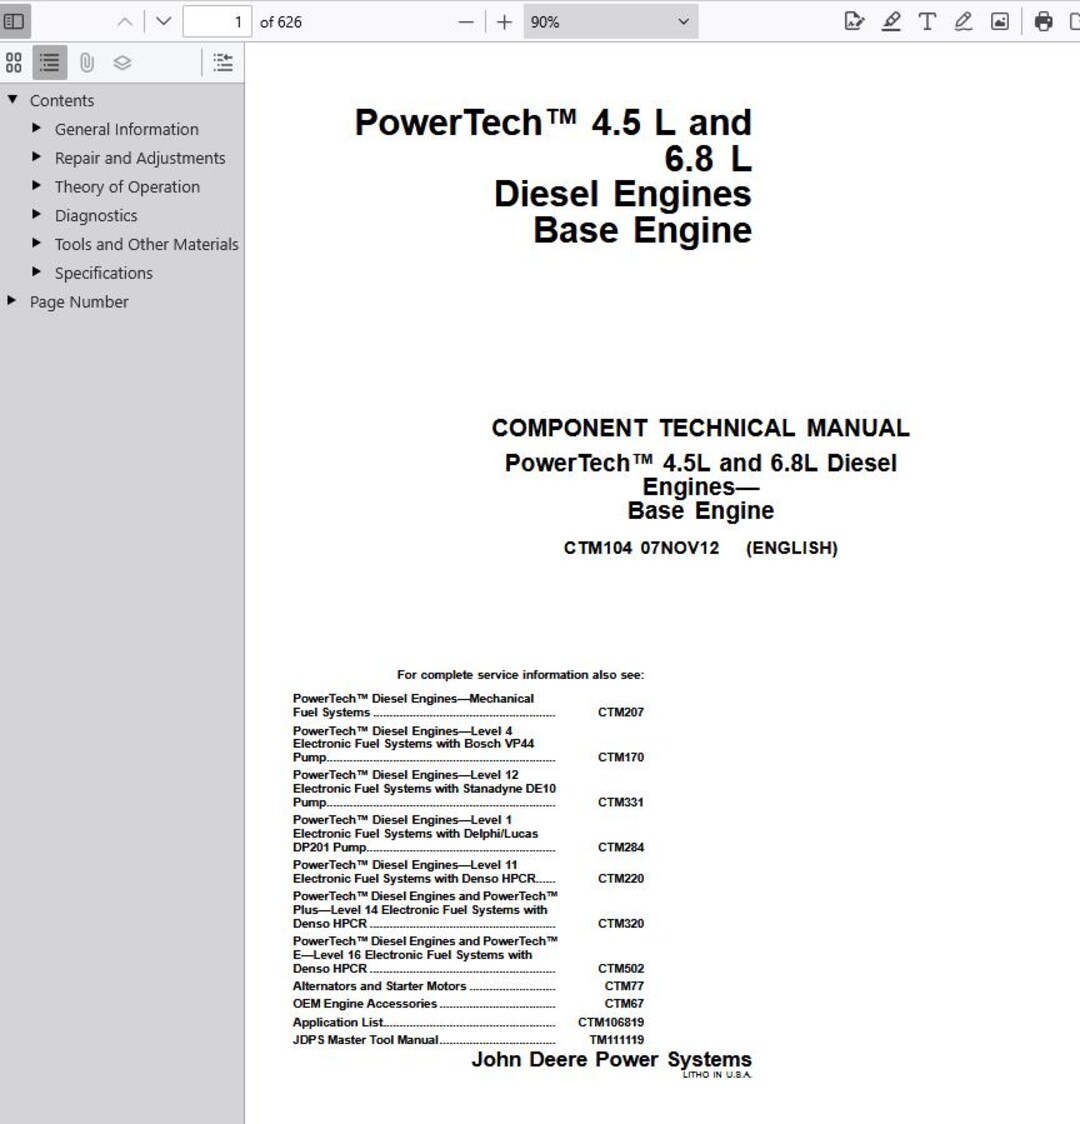Click the CTM106819 reference text

(611, 1022)
